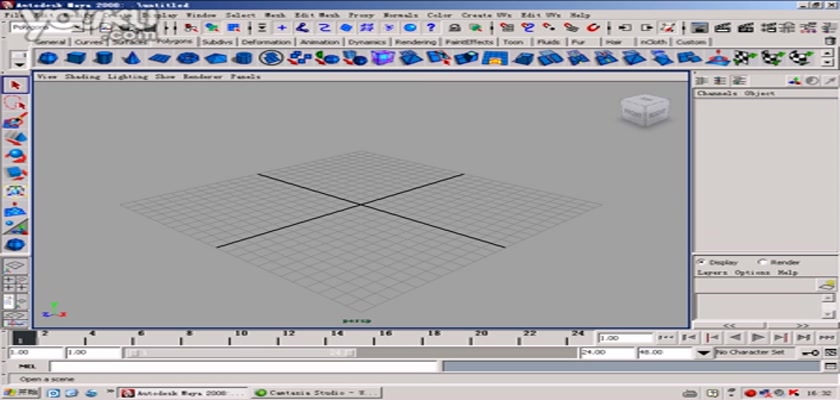Open the shelf menu arrow at left of shelf

click(x=19, y=64)
